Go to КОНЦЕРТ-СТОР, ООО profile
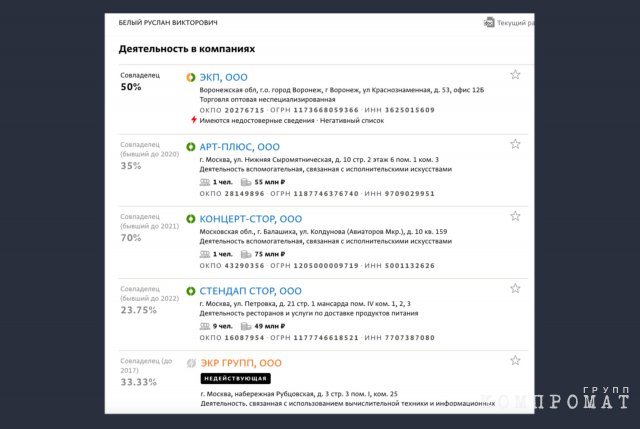 [252, 218]
